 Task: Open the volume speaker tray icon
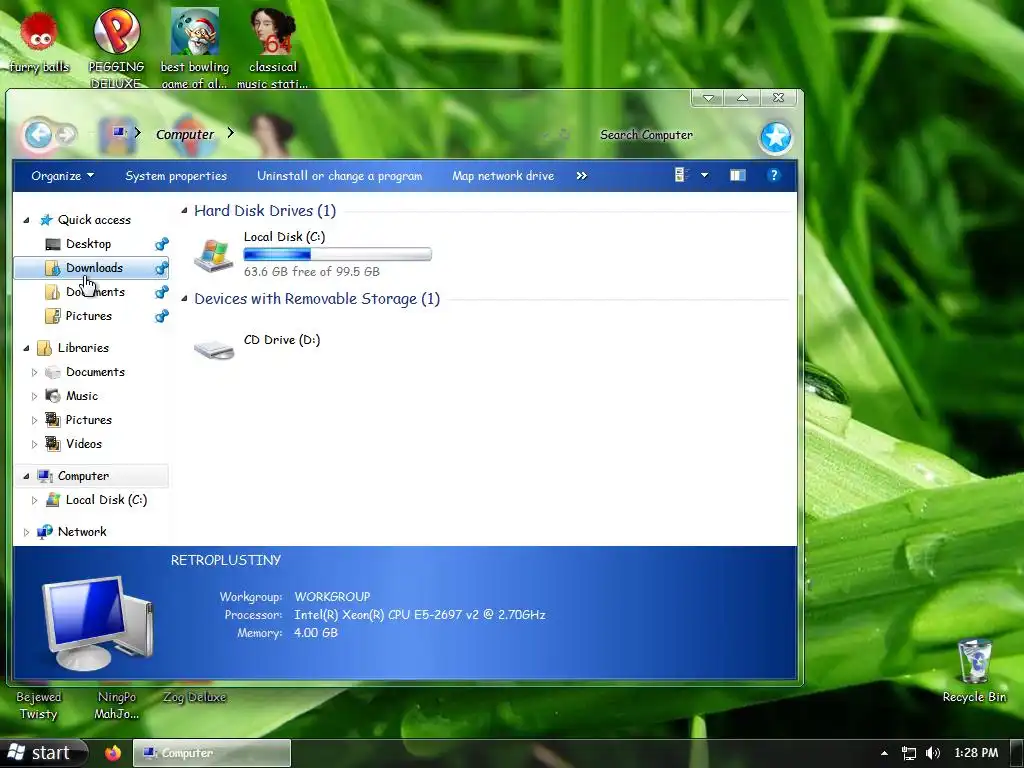click(x=933, y=753)
